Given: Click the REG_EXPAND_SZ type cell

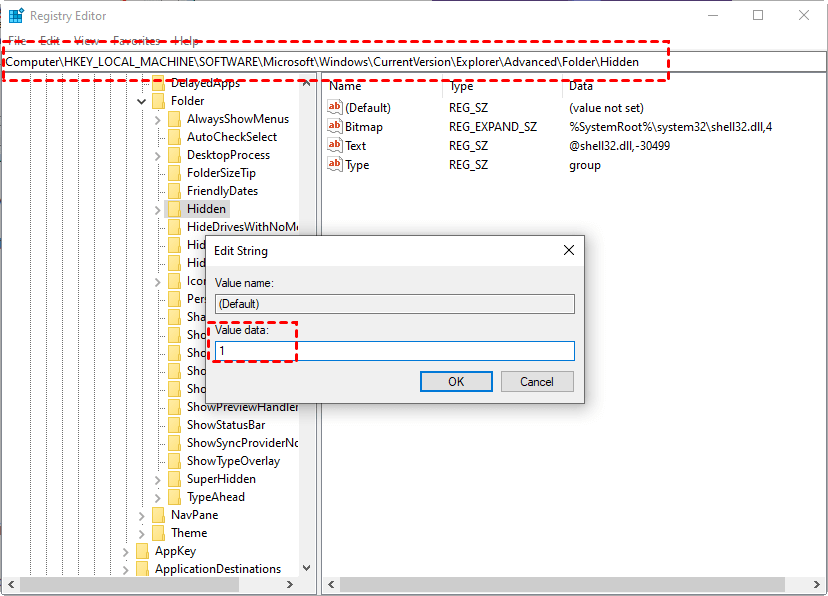Looking at the screenshot, I should (493, 127).
